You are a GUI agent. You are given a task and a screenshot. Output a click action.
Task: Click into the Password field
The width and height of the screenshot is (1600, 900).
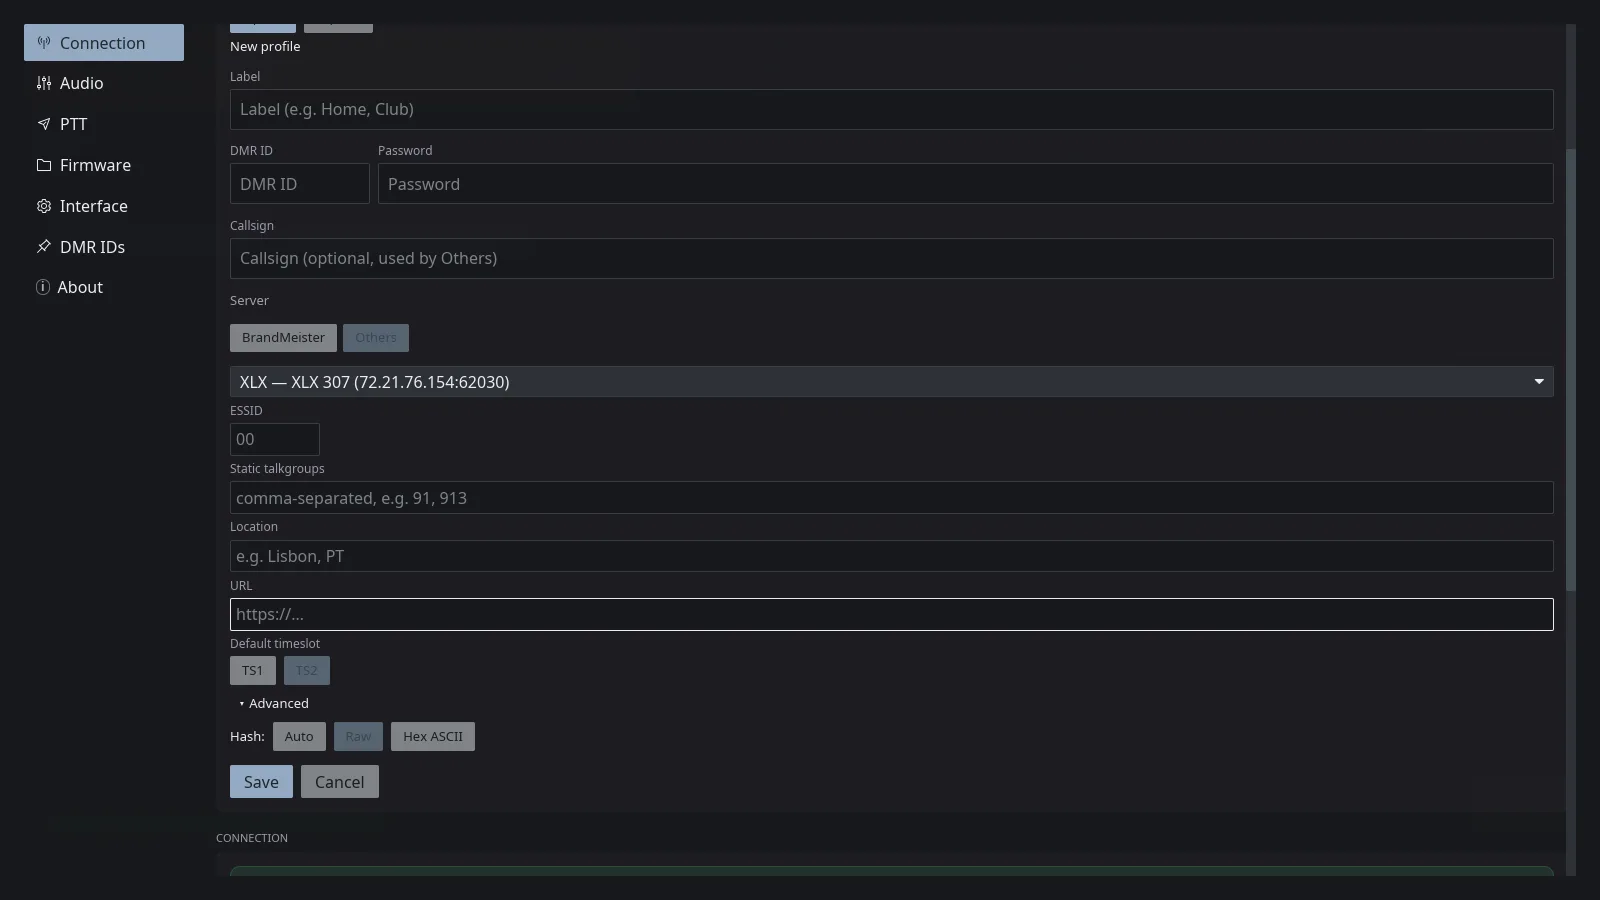[x=966, y=184]
